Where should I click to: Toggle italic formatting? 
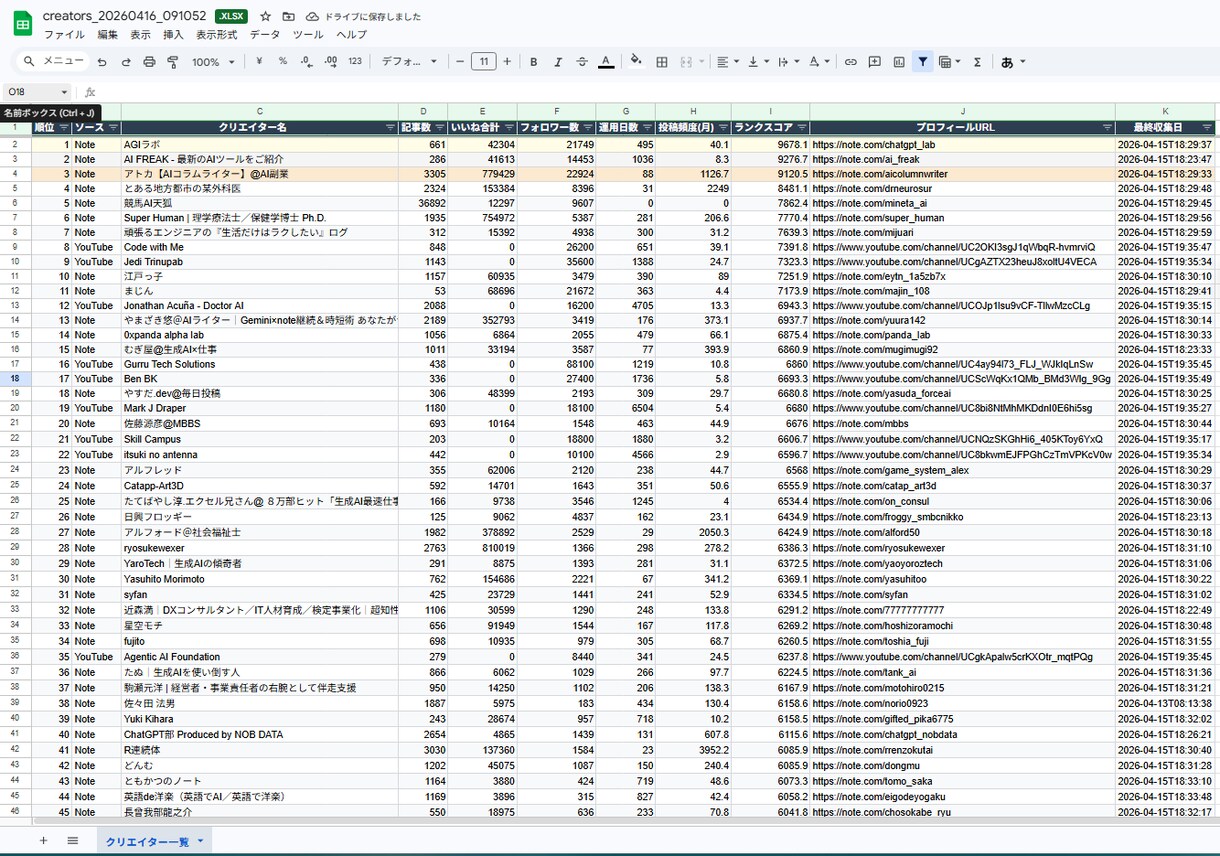click(558, 62)
